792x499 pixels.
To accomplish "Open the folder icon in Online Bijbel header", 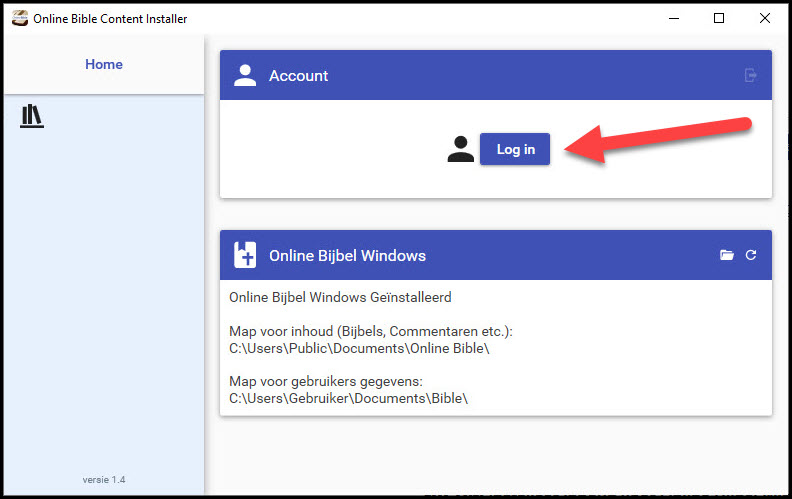I will [x=727, y=255].
